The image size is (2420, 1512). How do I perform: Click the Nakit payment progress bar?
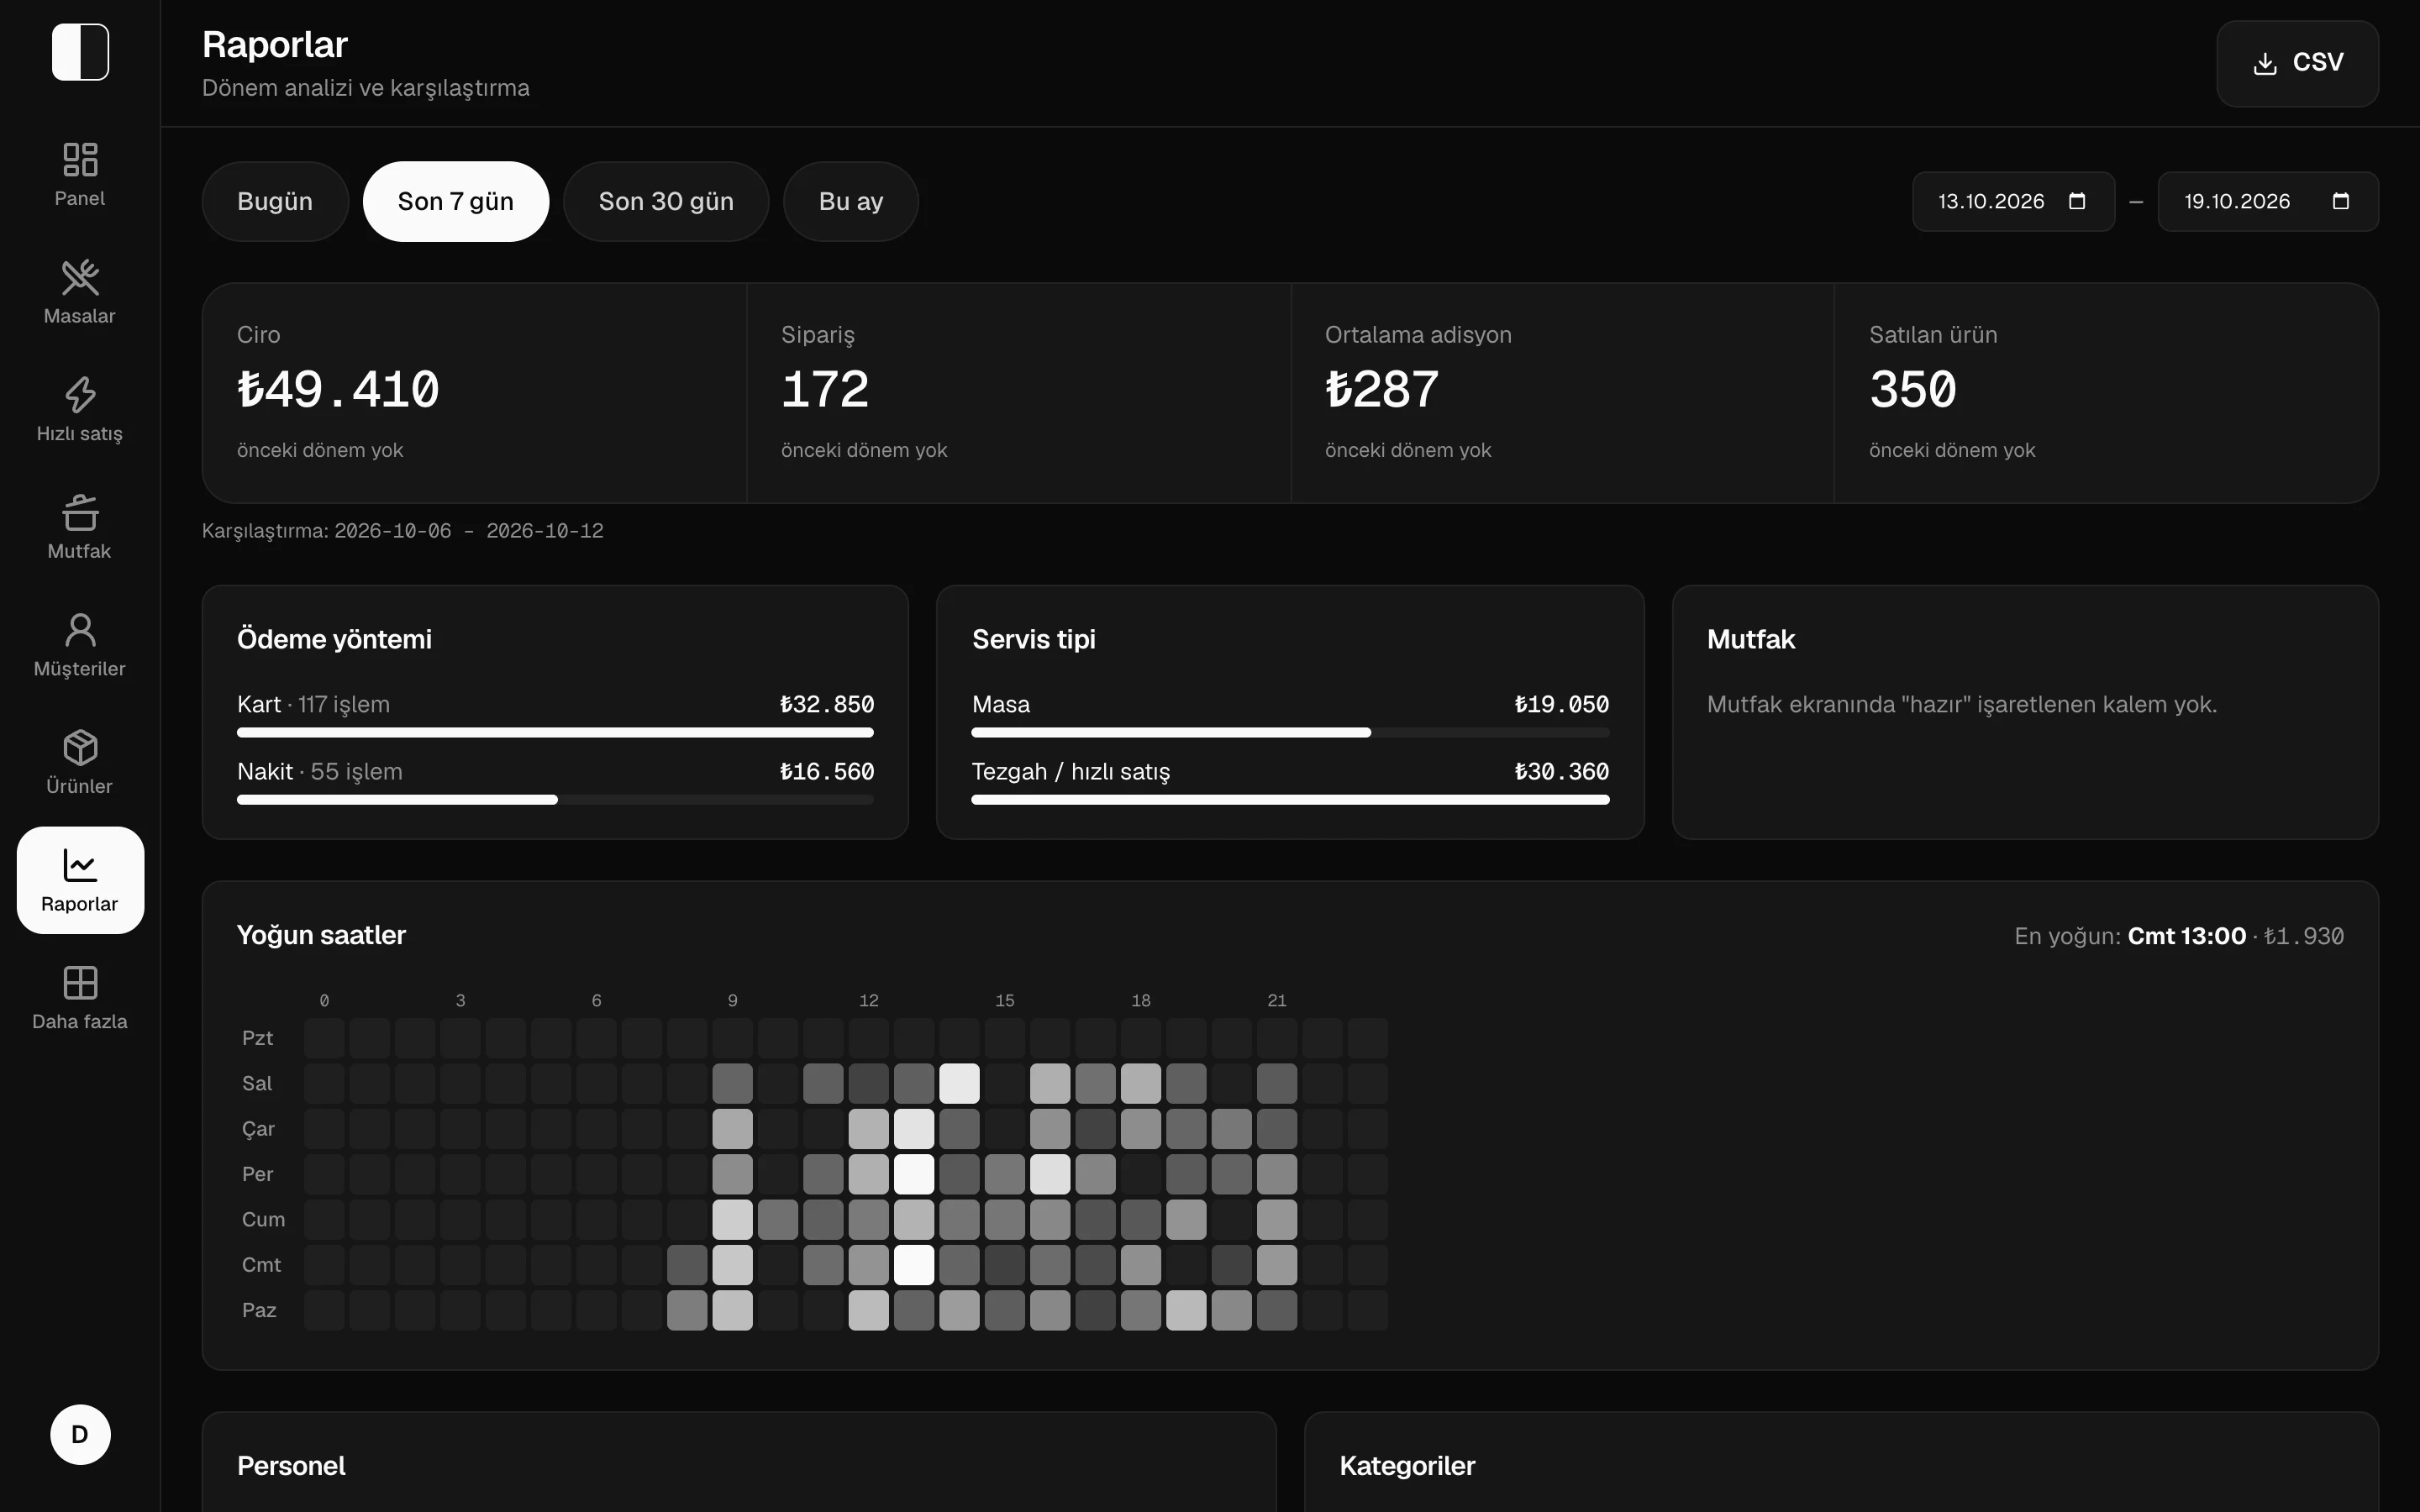tap(555, 800)
